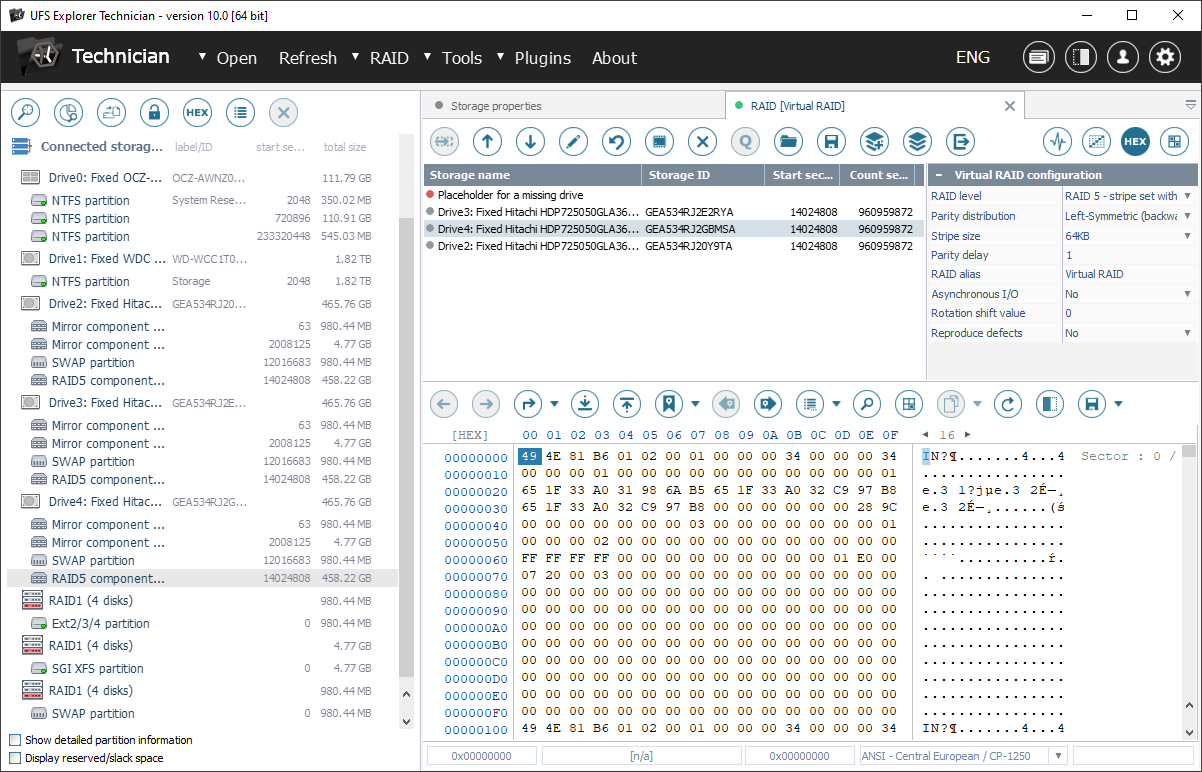Open the About menu

pos(614,58)
